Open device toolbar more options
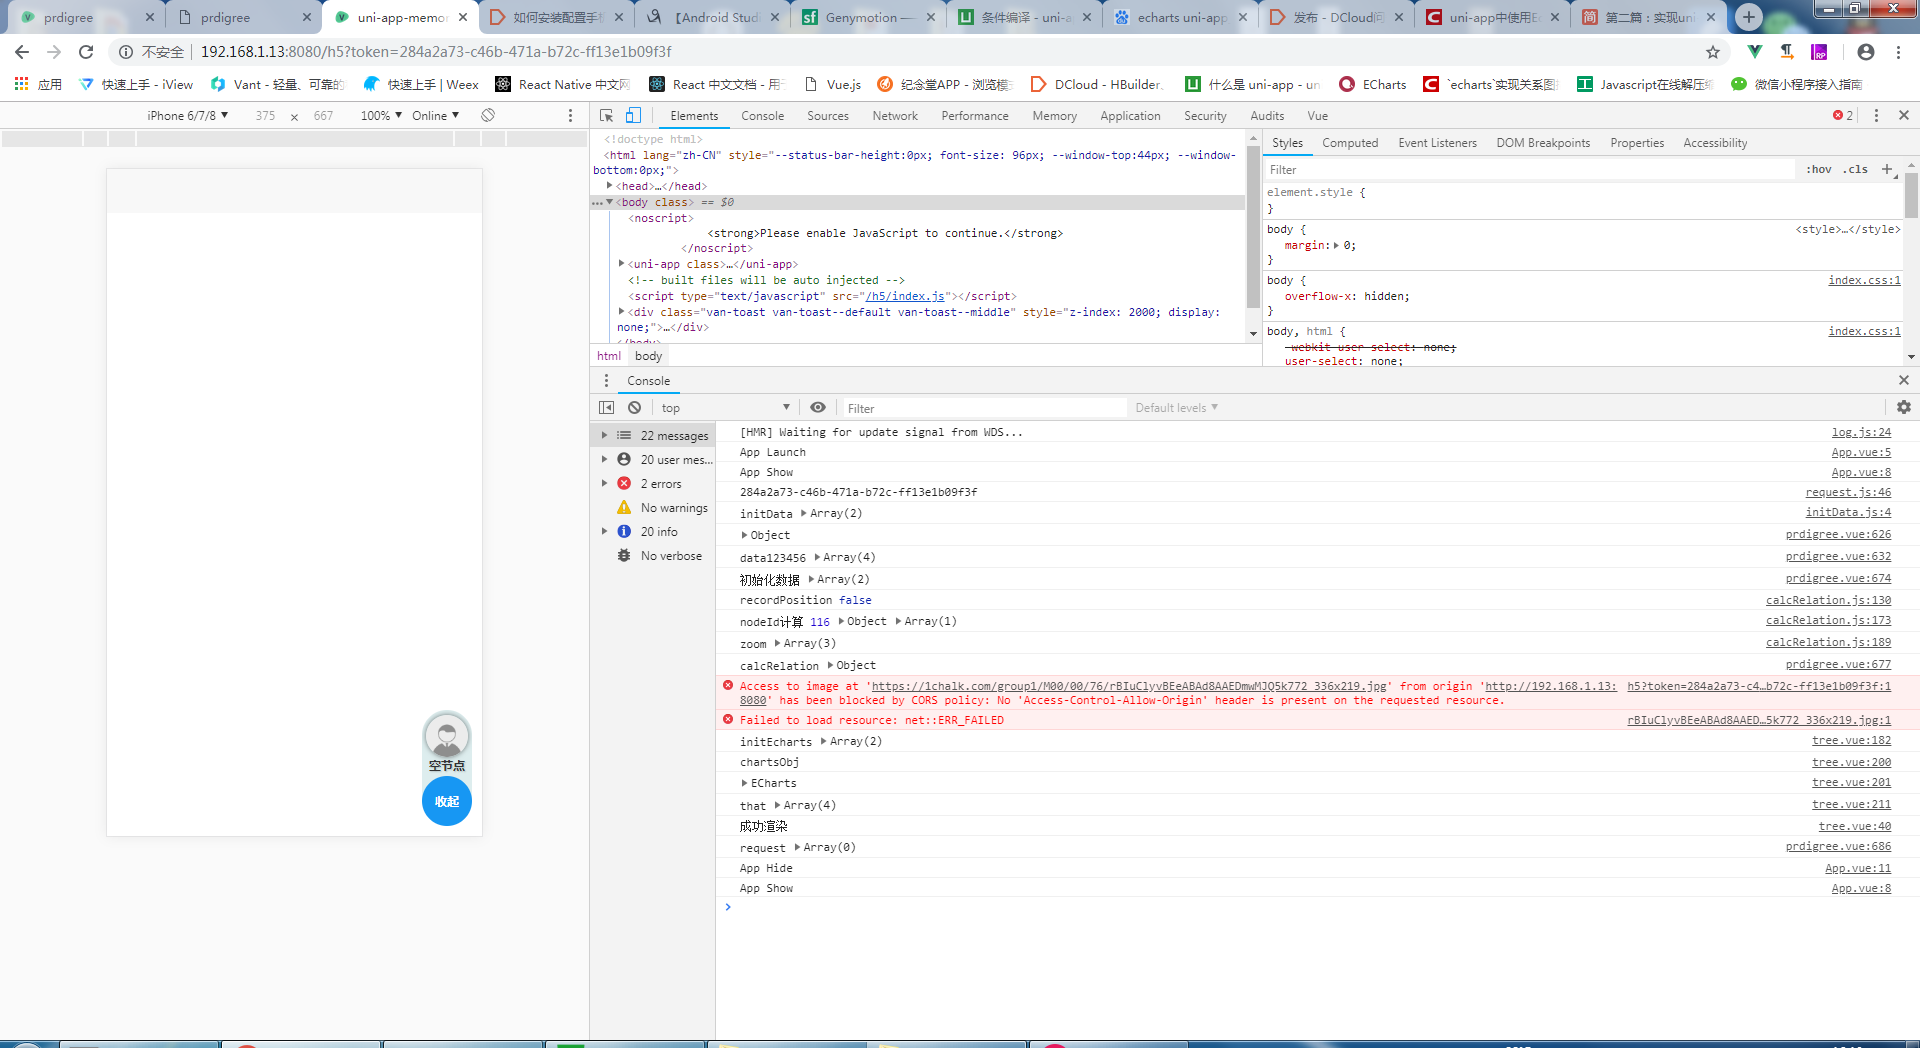 [571, 115]
